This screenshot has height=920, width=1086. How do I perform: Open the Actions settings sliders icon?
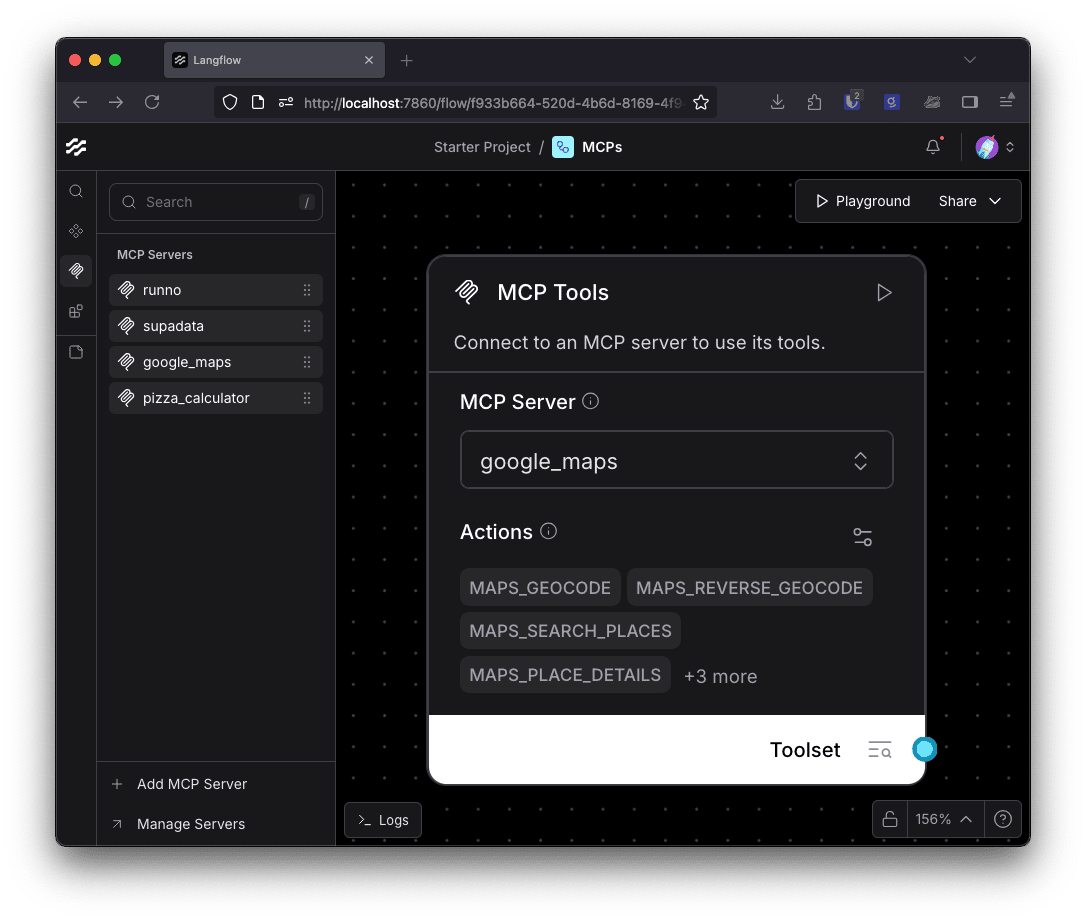(x=862, y=537)
